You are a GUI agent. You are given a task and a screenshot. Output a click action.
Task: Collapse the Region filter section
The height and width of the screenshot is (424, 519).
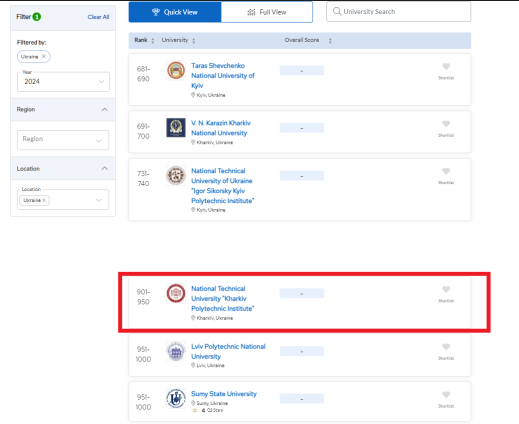click(105, 109)
